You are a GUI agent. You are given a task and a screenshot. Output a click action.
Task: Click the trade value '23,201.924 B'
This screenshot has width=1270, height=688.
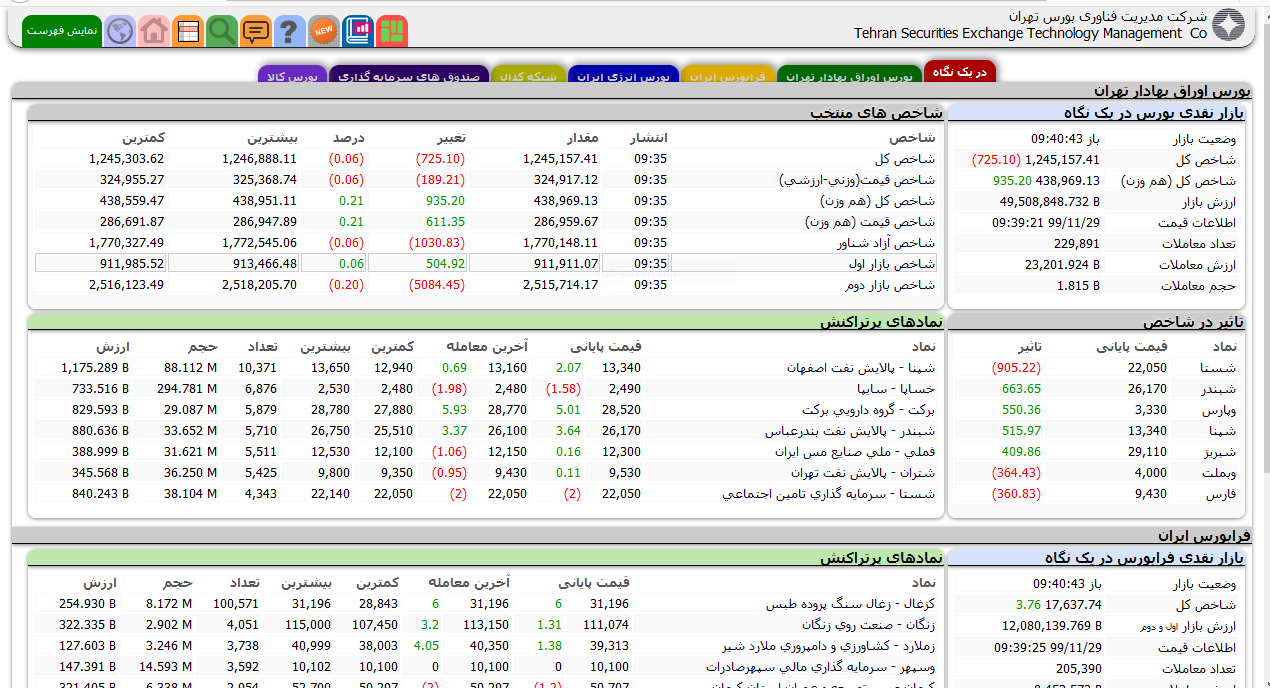(x=1062, y=265)
